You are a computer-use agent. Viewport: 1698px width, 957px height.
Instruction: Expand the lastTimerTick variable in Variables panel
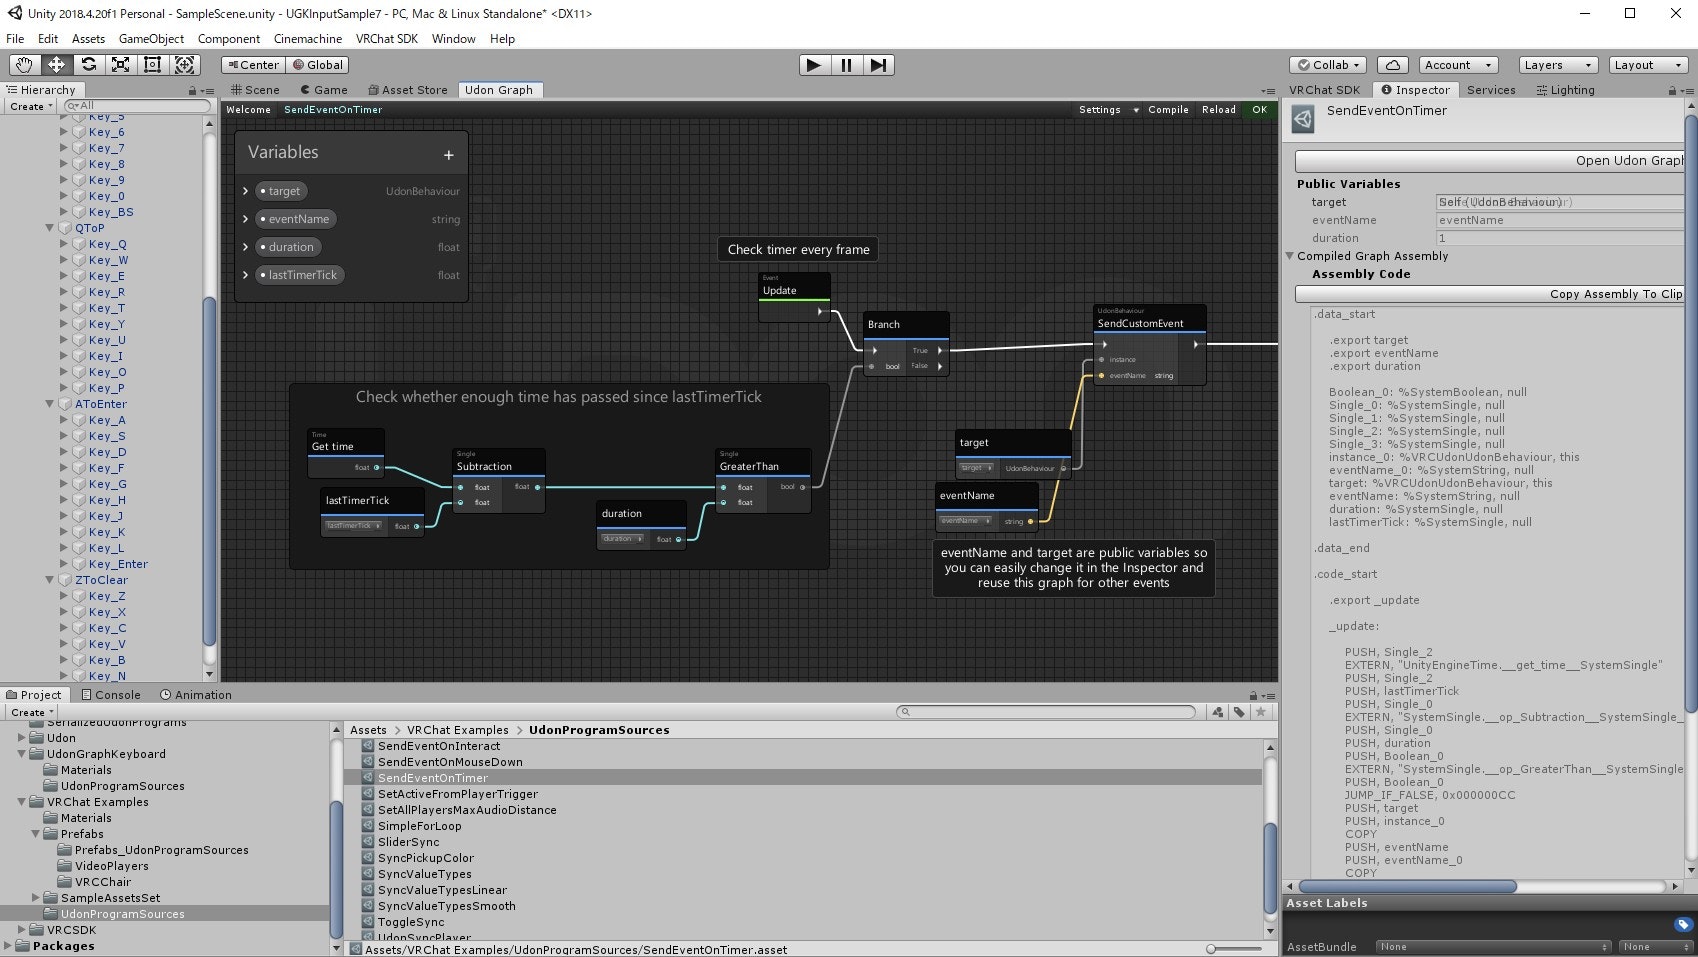(x=246, y=275)
